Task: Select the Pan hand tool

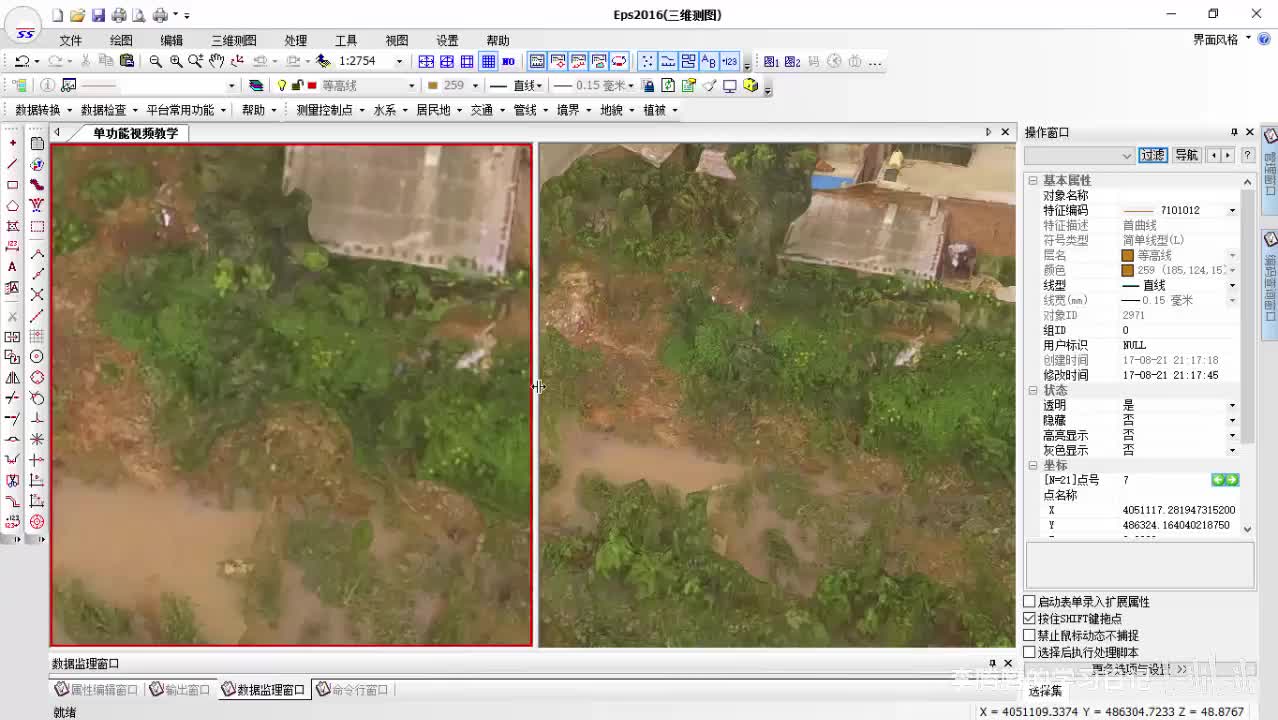Action: point(217,61)
